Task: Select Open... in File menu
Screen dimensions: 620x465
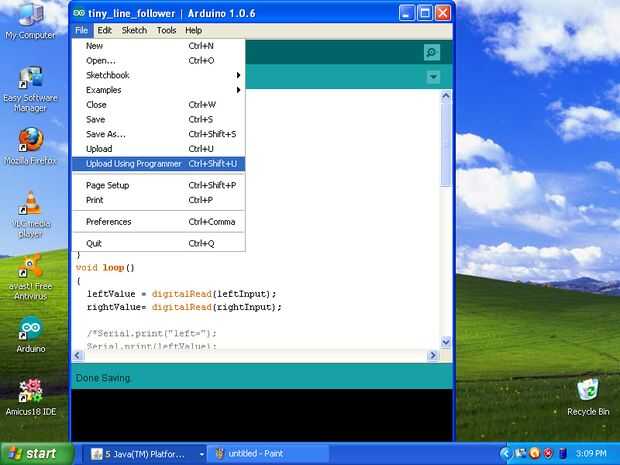Action: (x=159, y=60)
